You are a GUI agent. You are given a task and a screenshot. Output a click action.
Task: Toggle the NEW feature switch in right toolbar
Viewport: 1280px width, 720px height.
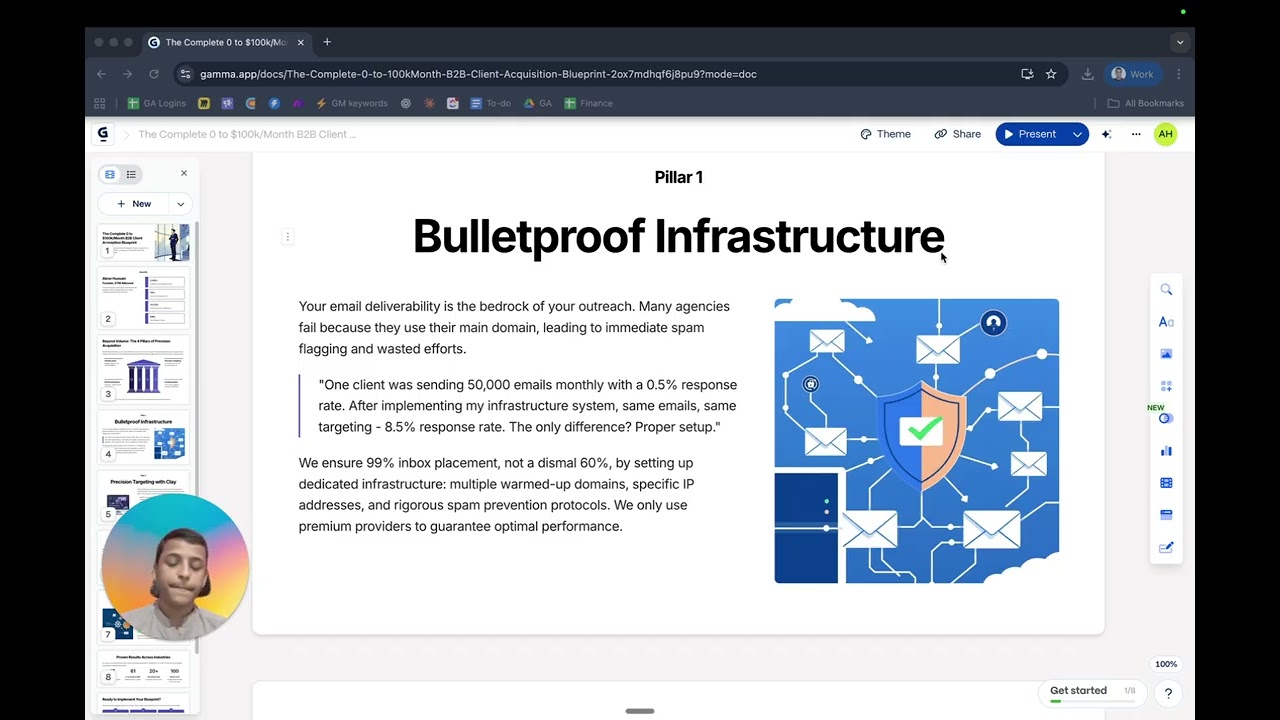pyautogui.click(x=1166, y=418)
